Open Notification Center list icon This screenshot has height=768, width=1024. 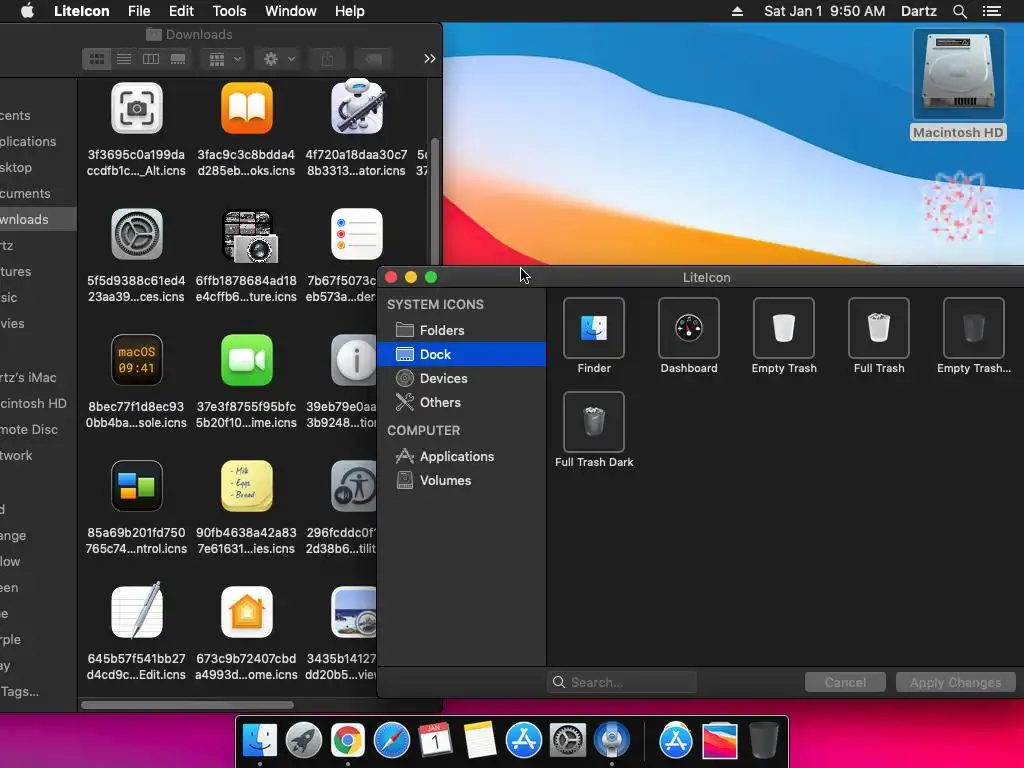tap(991, 11)
